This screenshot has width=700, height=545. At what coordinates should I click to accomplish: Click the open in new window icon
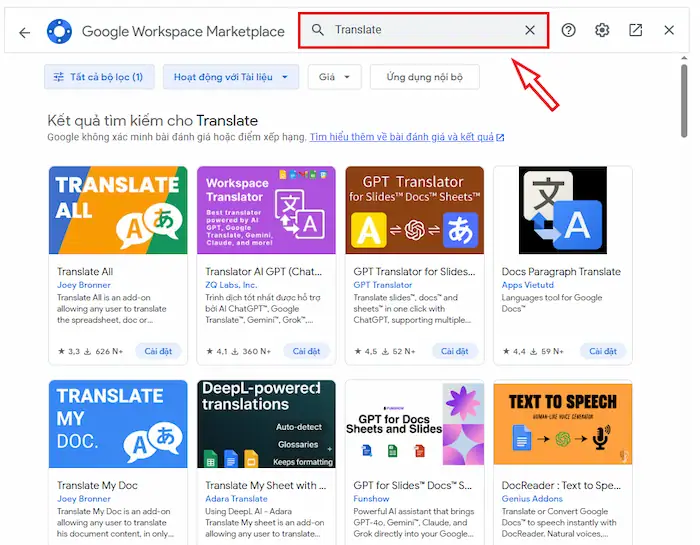tap(636, 30)
